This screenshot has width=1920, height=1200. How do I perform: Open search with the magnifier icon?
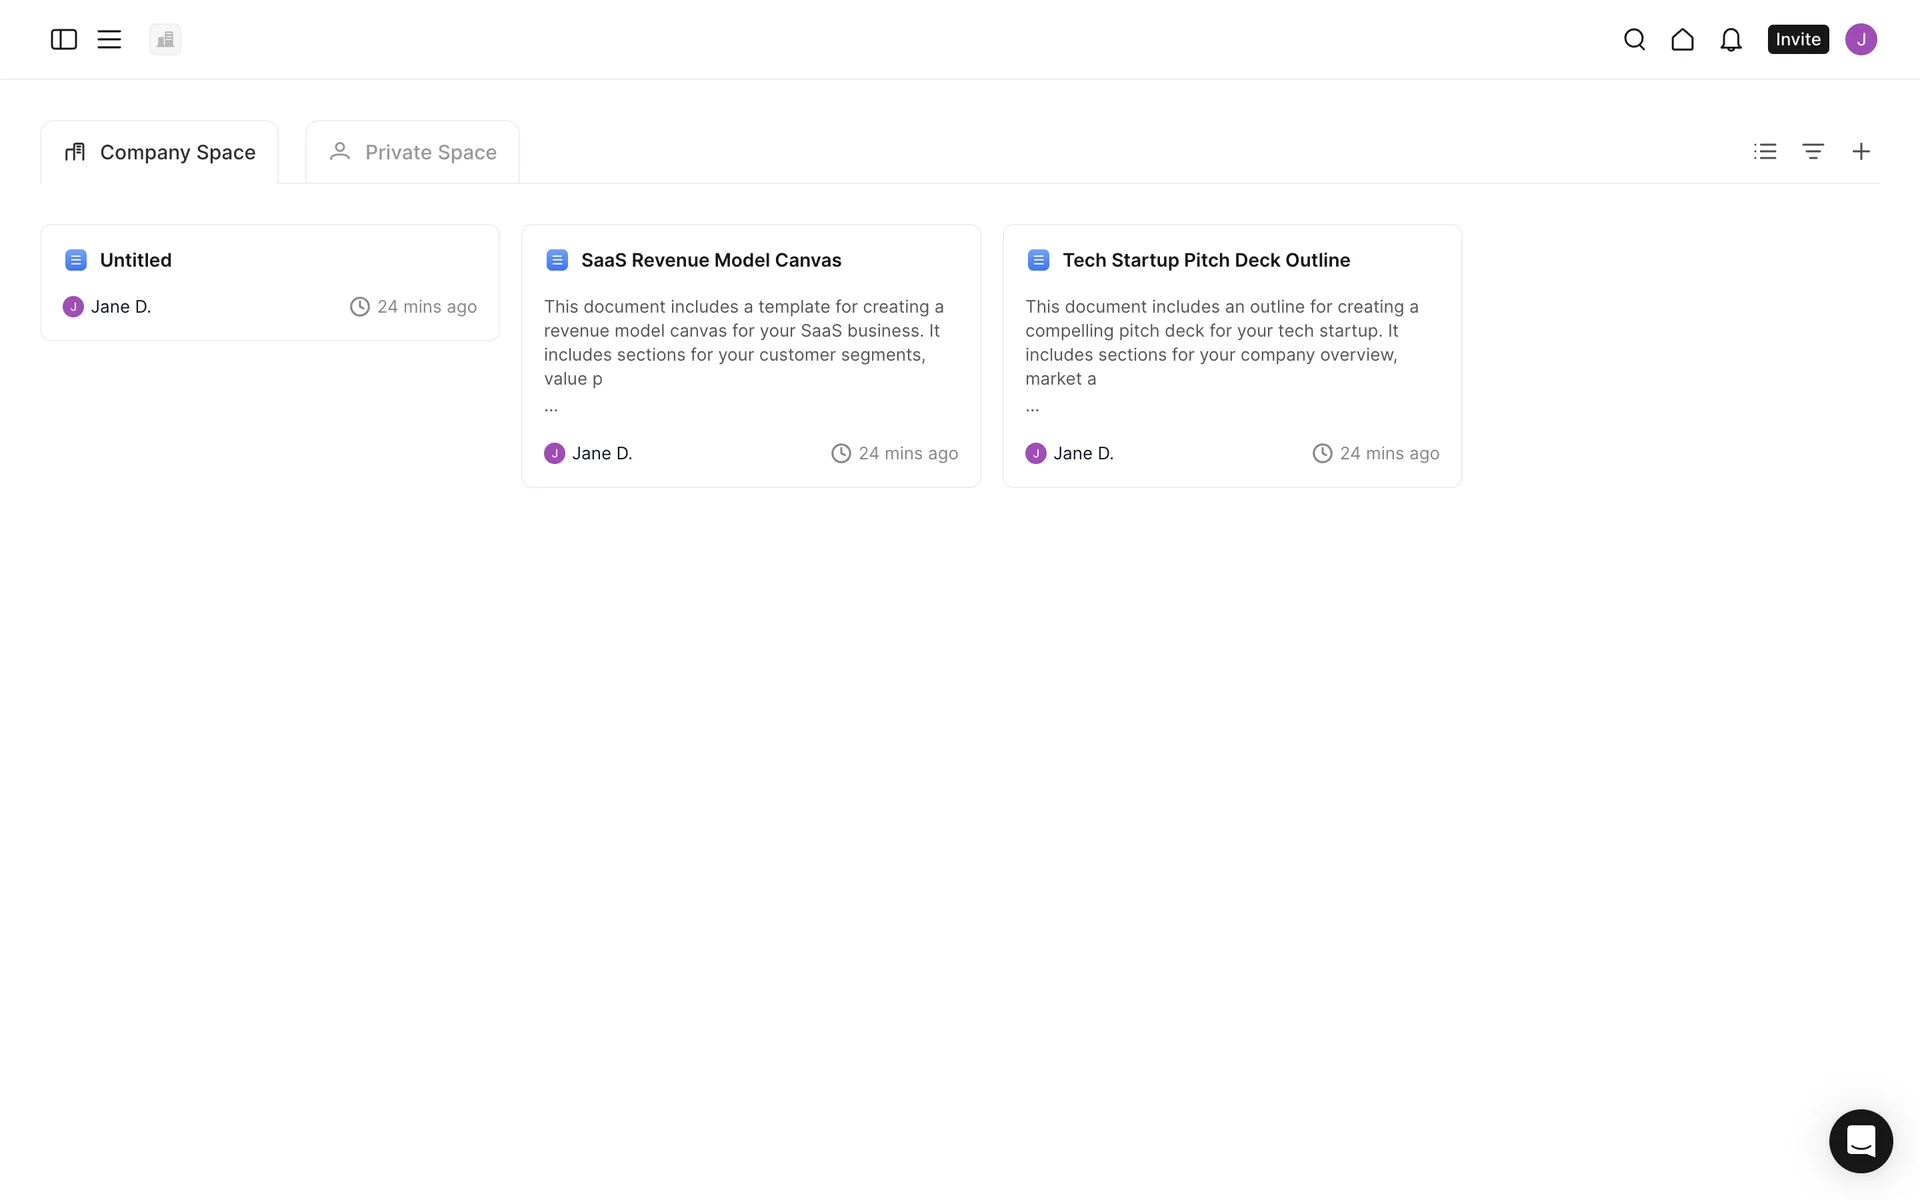coord(1634,39)
